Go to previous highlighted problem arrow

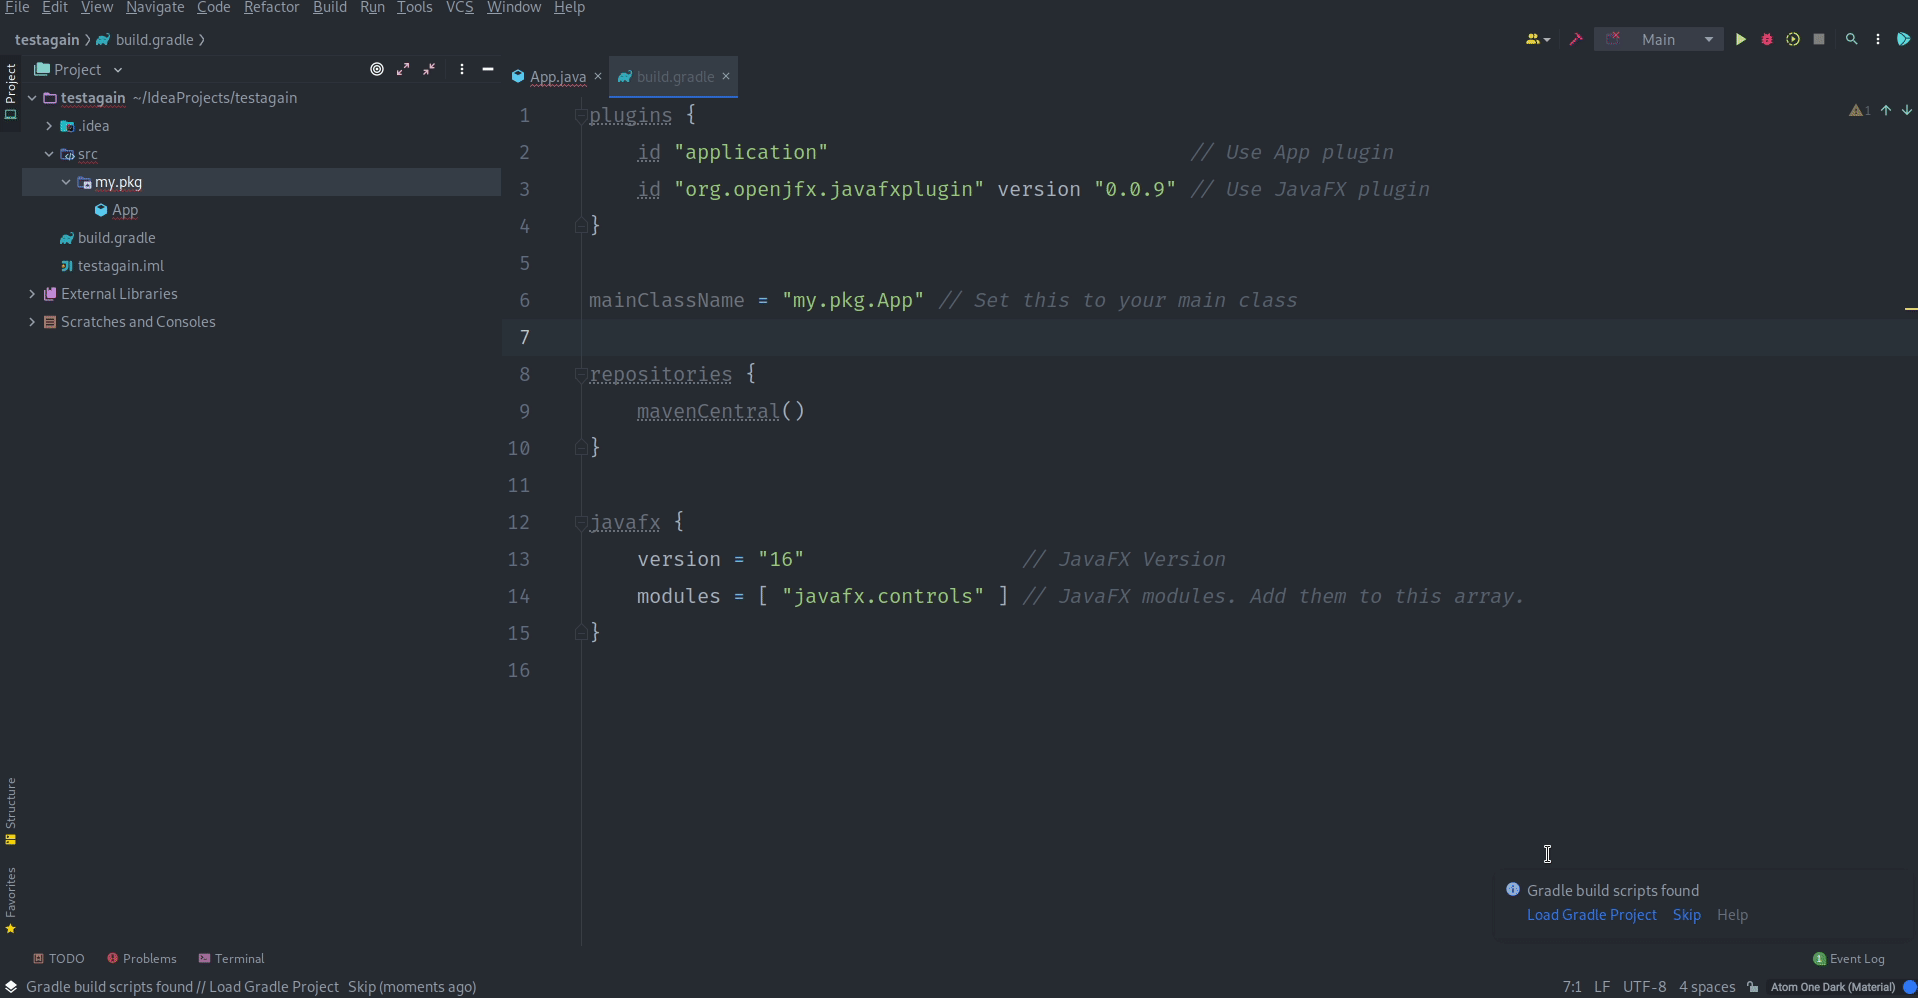(x=1886, y=111)
